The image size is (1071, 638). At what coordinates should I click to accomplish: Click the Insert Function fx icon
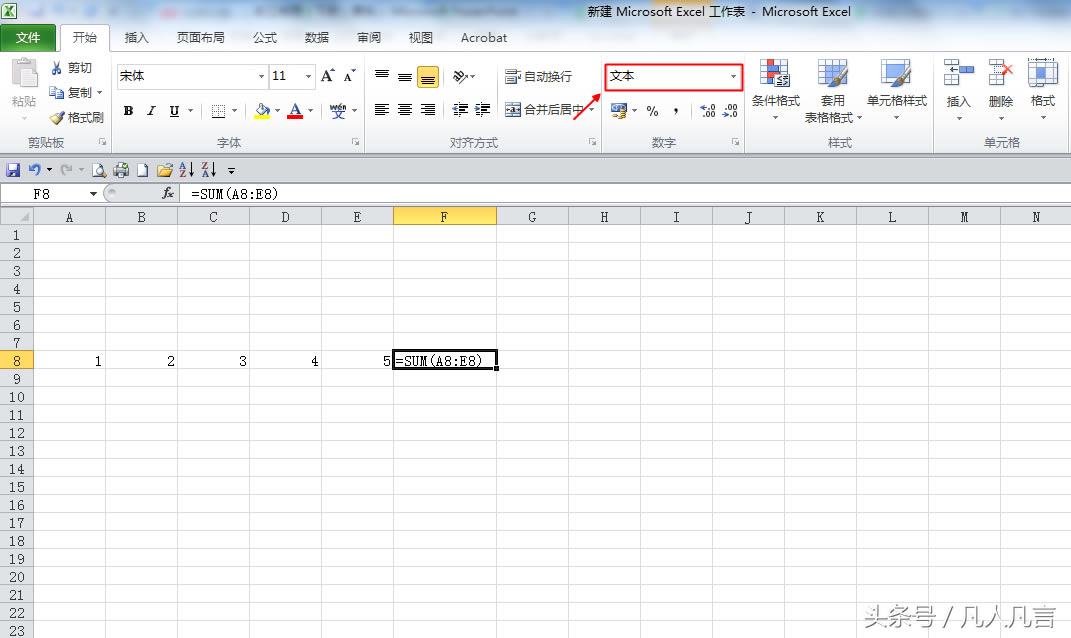(168, 194)
